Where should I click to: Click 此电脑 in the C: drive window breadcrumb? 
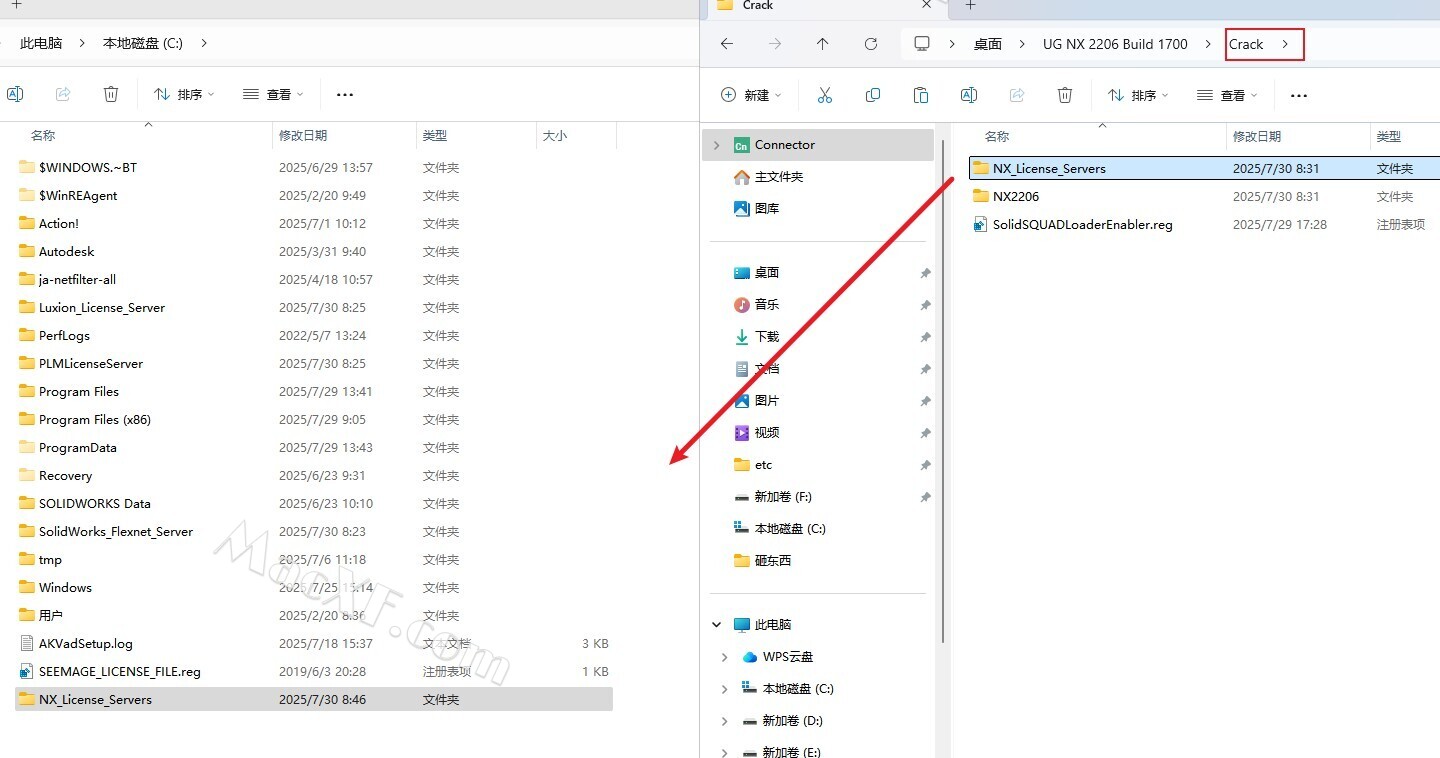(x=41, y=43)
